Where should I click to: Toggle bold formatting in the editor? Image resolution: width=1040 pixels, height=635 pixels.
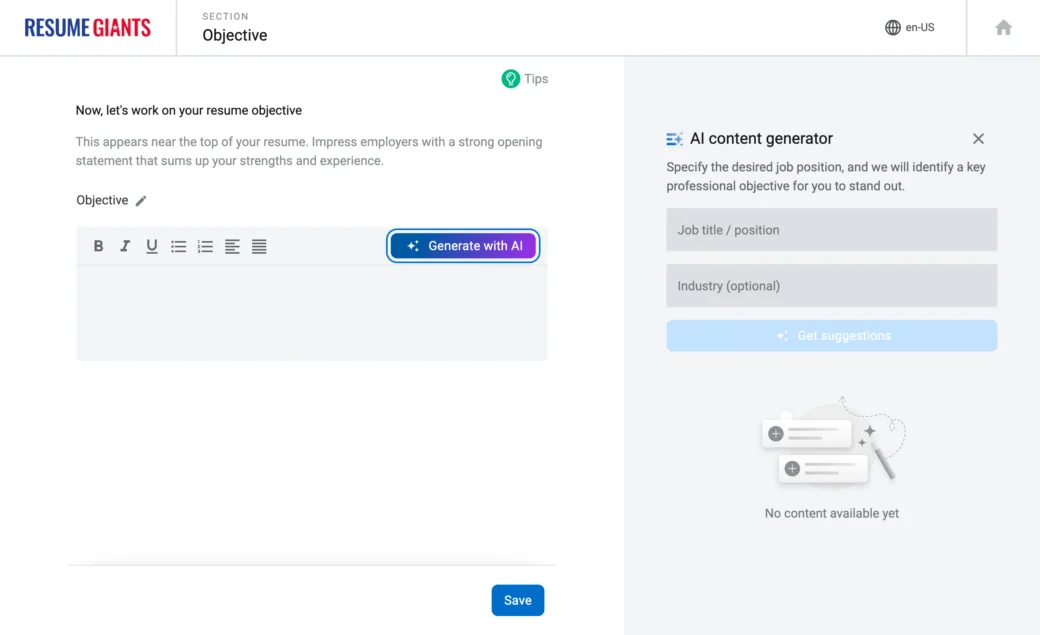click(x=98, y=246)
